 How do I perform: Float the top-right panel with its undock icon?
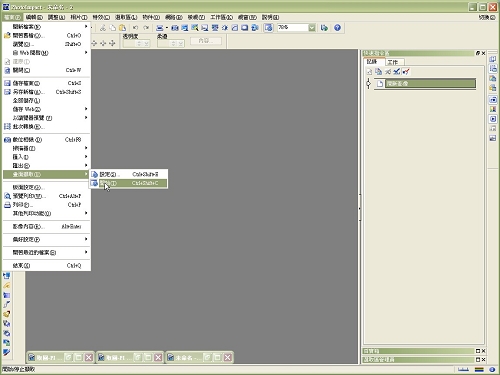click(x=478, y=53)
